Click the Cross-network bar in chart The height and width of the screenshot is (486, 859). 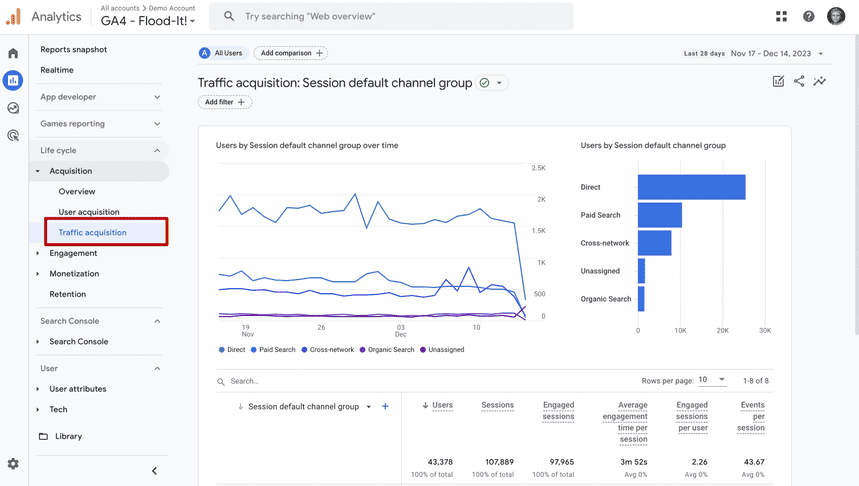(x=654, y=243)
